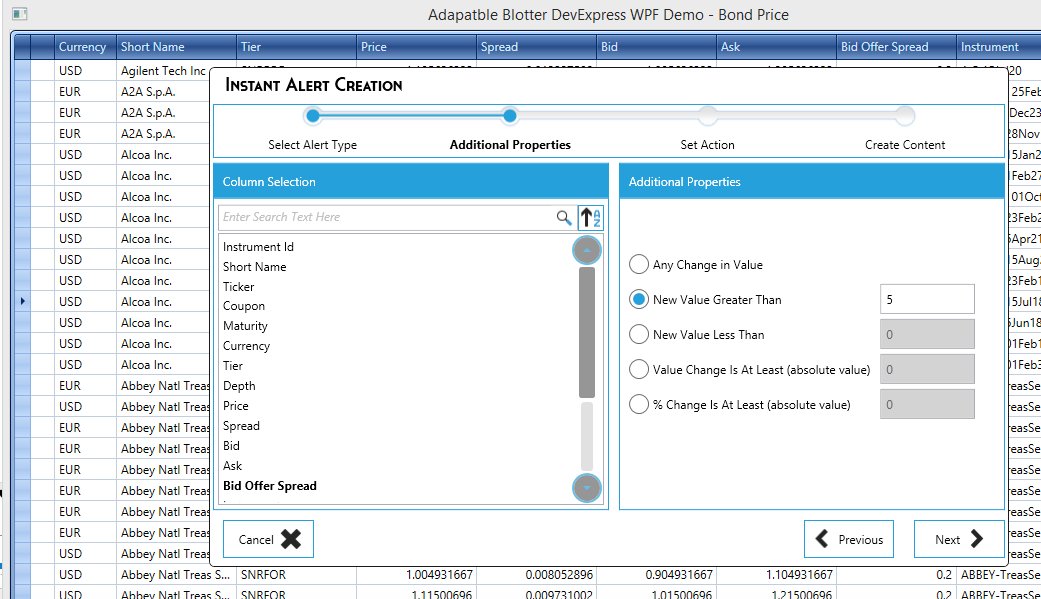Select the Any Change in Value option
The image size is (1041, 599).
point(638,264)
